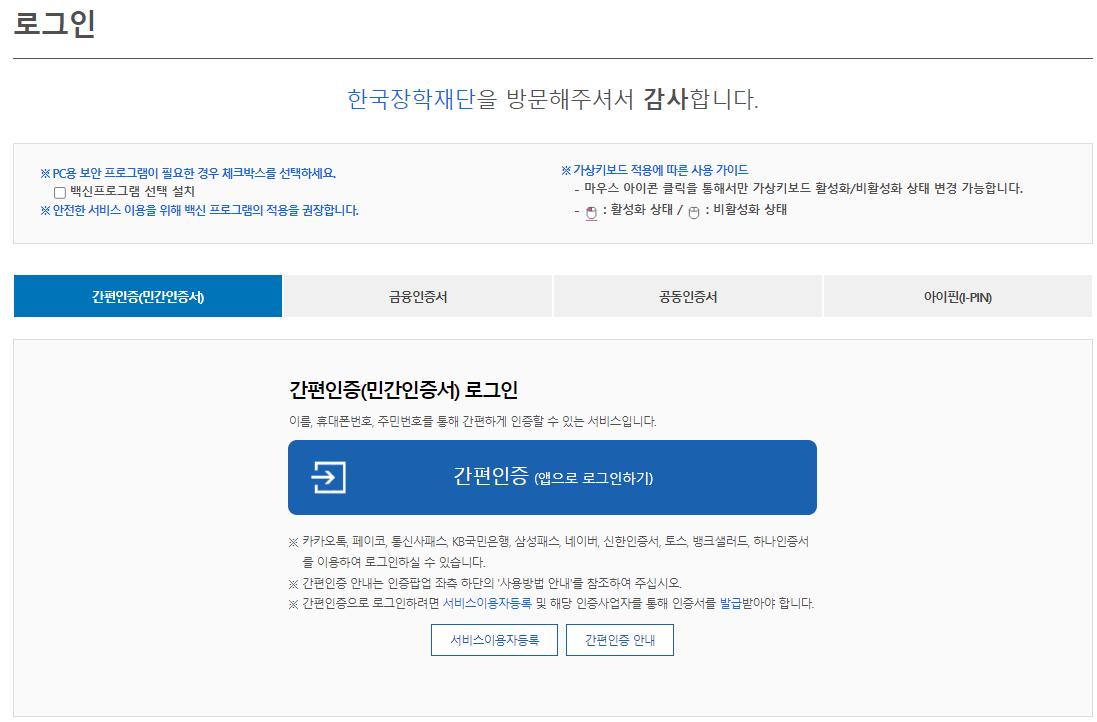Check the 백신프로그램 선택 설치 checkbox

click(x=59, y=192)
